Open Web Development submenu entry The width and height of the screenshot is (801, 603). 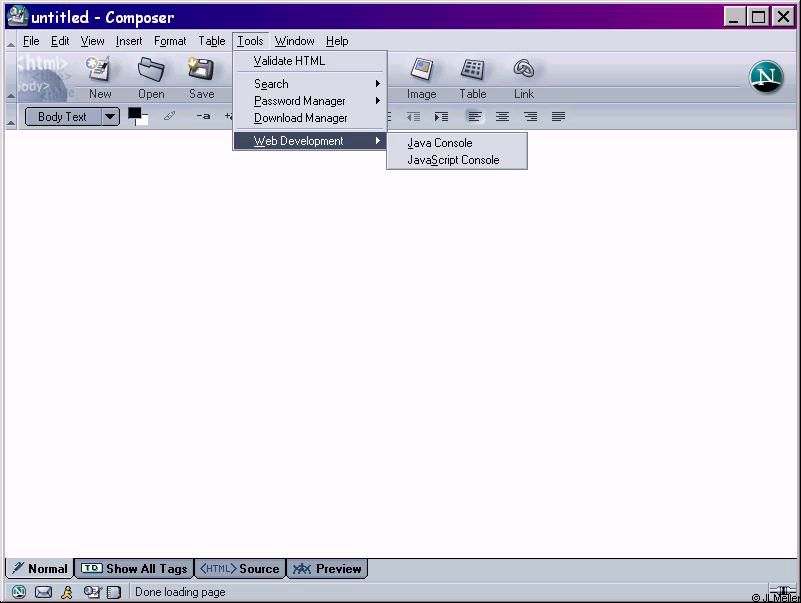(310, 141)
